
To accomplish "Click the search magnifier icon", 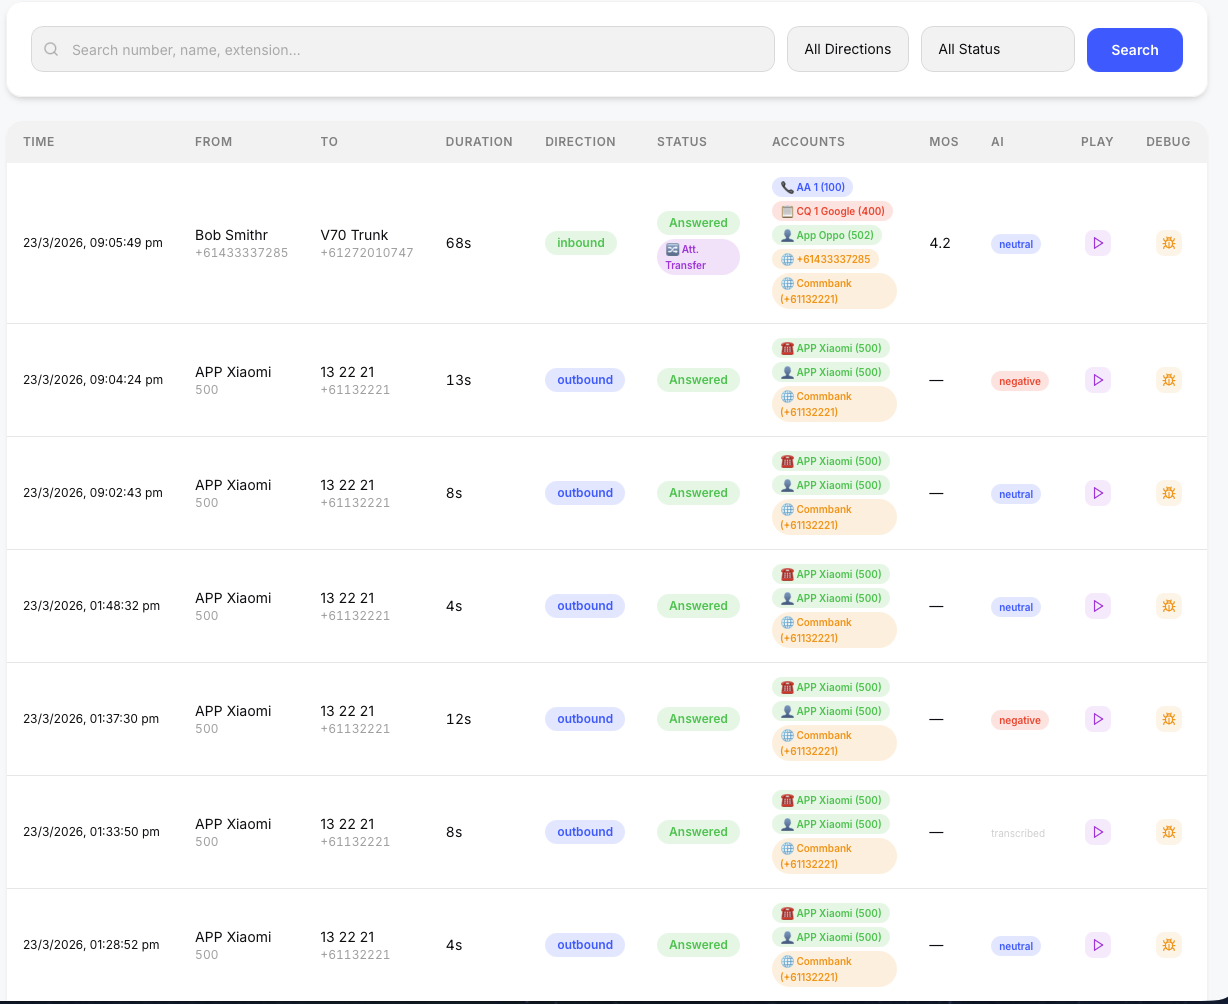I will [x=50, y=48].
